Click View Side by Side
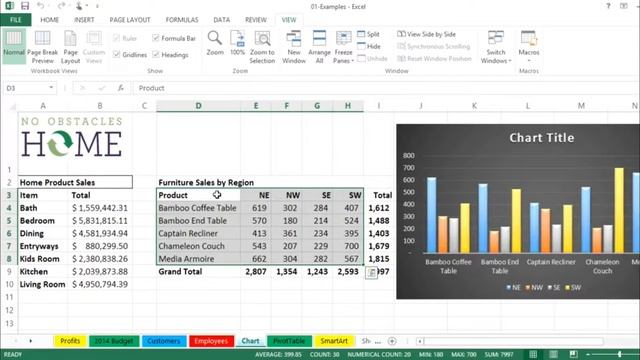Viewport: 640px width, 360px height. 427,34
